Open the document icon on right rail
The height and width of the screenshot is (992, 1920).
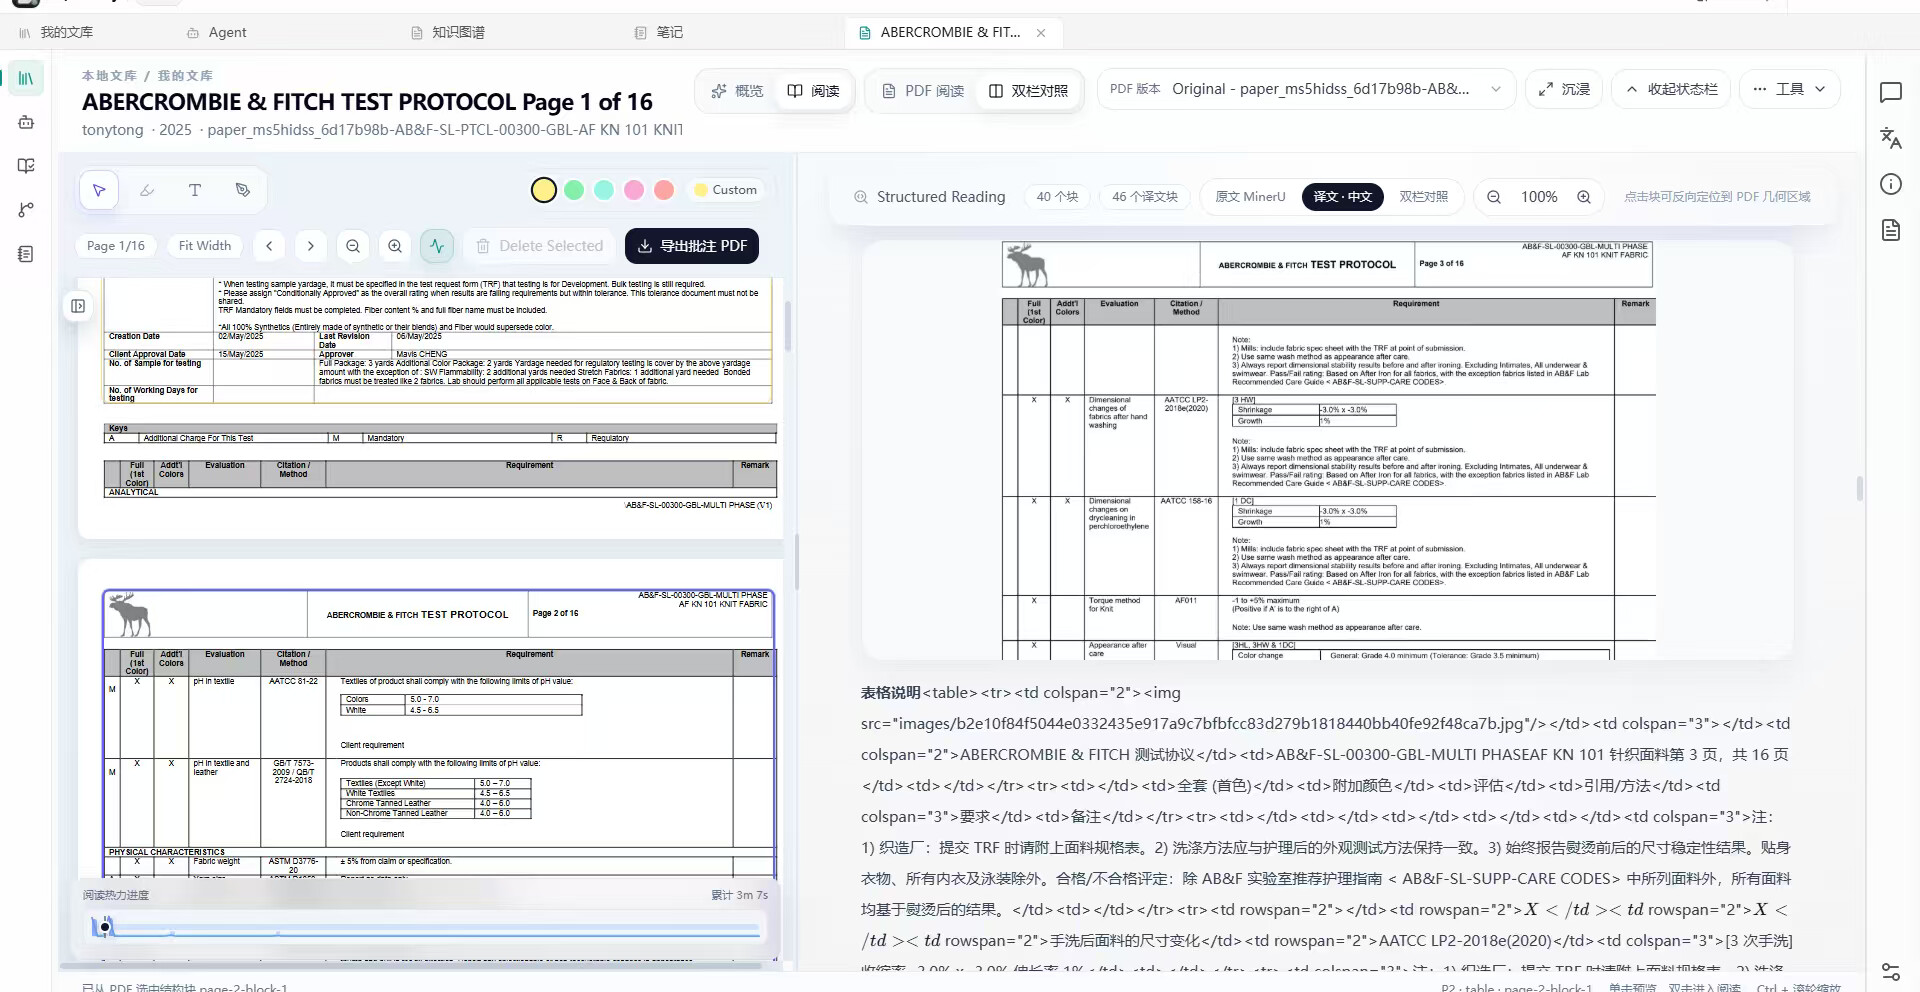[x=1890, y=230]
